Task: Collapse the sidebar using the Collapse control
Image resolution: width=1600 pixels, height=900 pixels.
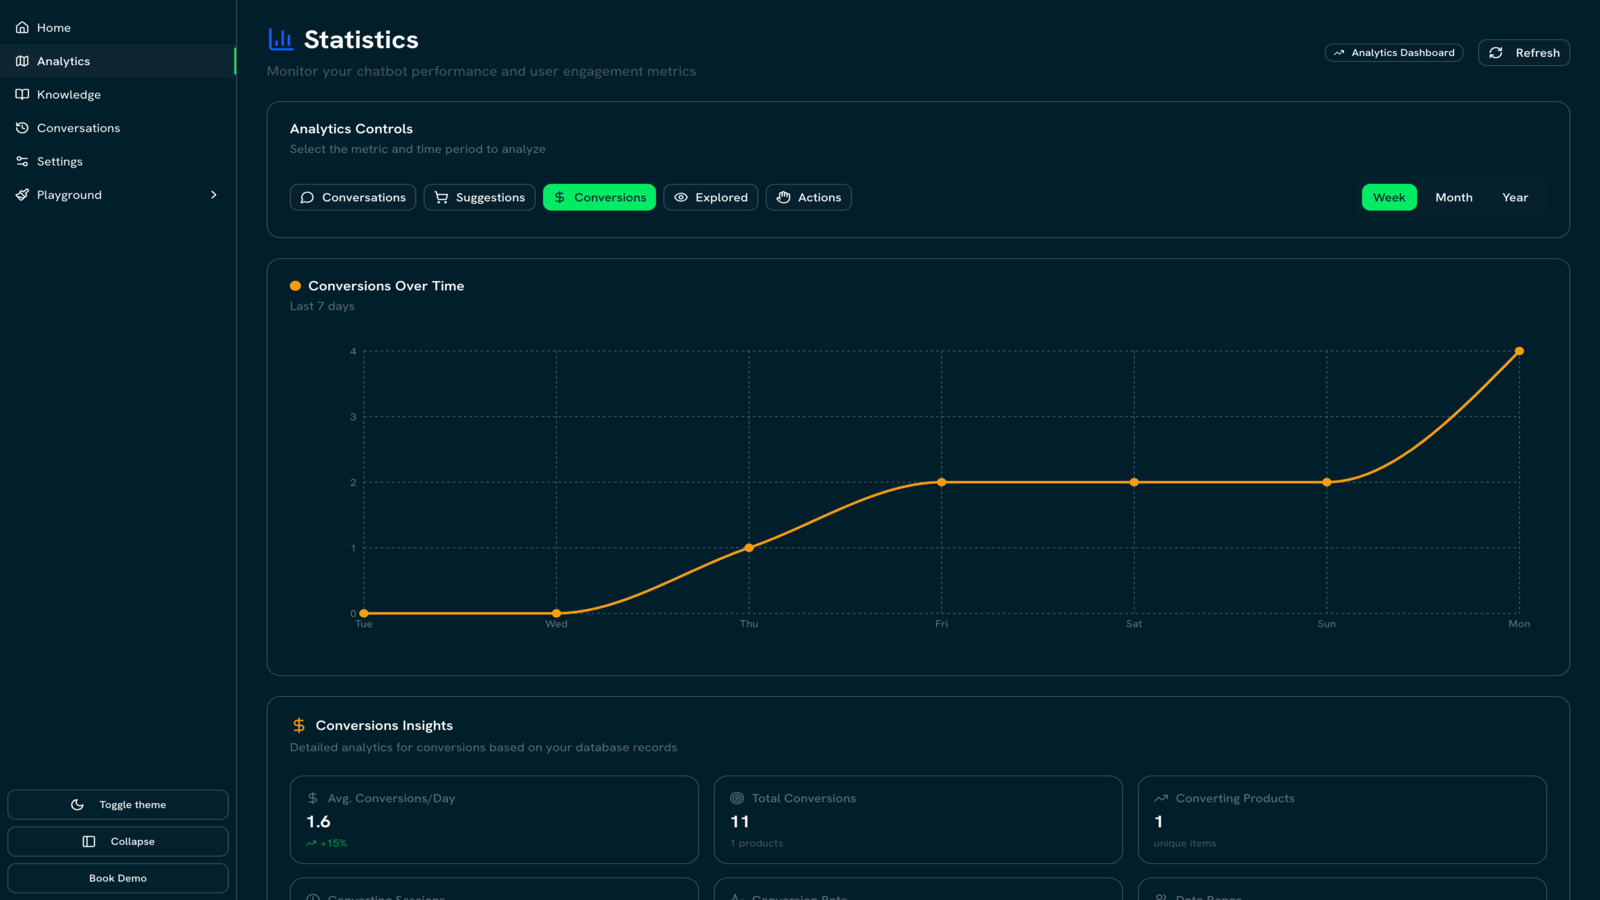Action: click(x=117, y=841)
